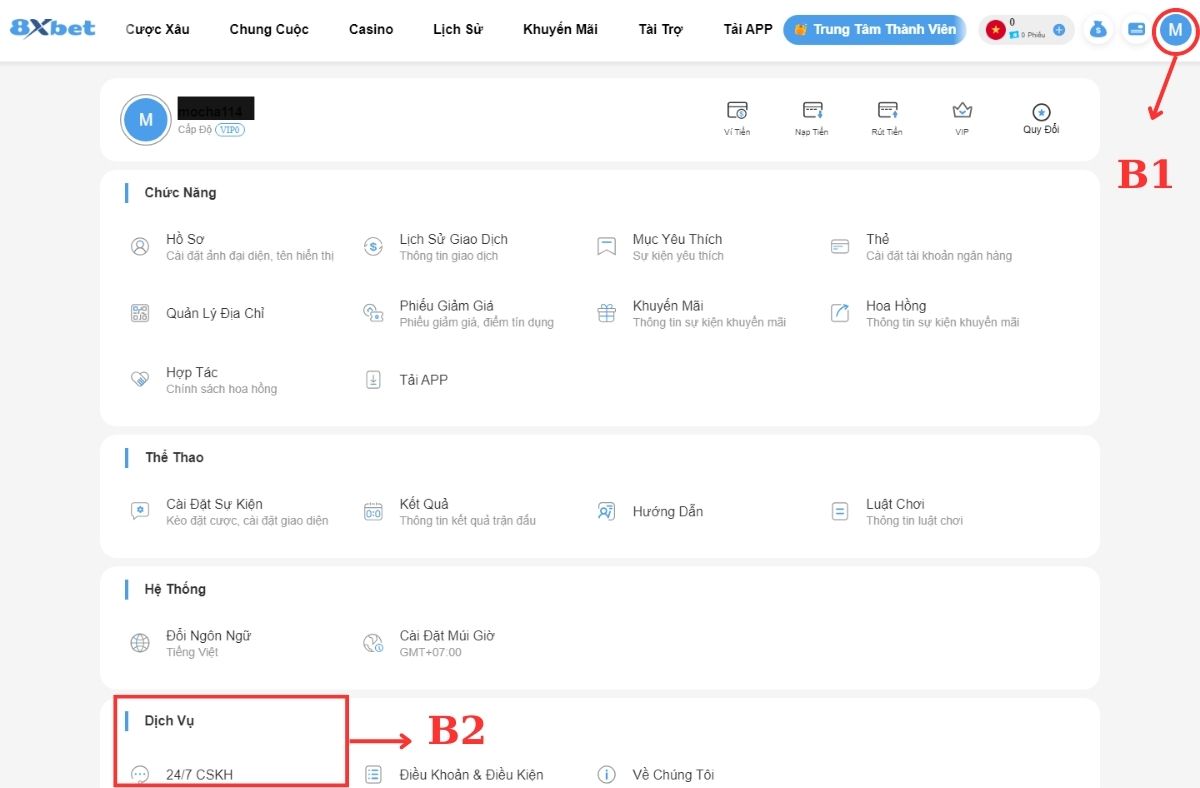Viewport: 1200px width, 788px height.
Task: Click the bank card icon in the header
Action: 1136,30
